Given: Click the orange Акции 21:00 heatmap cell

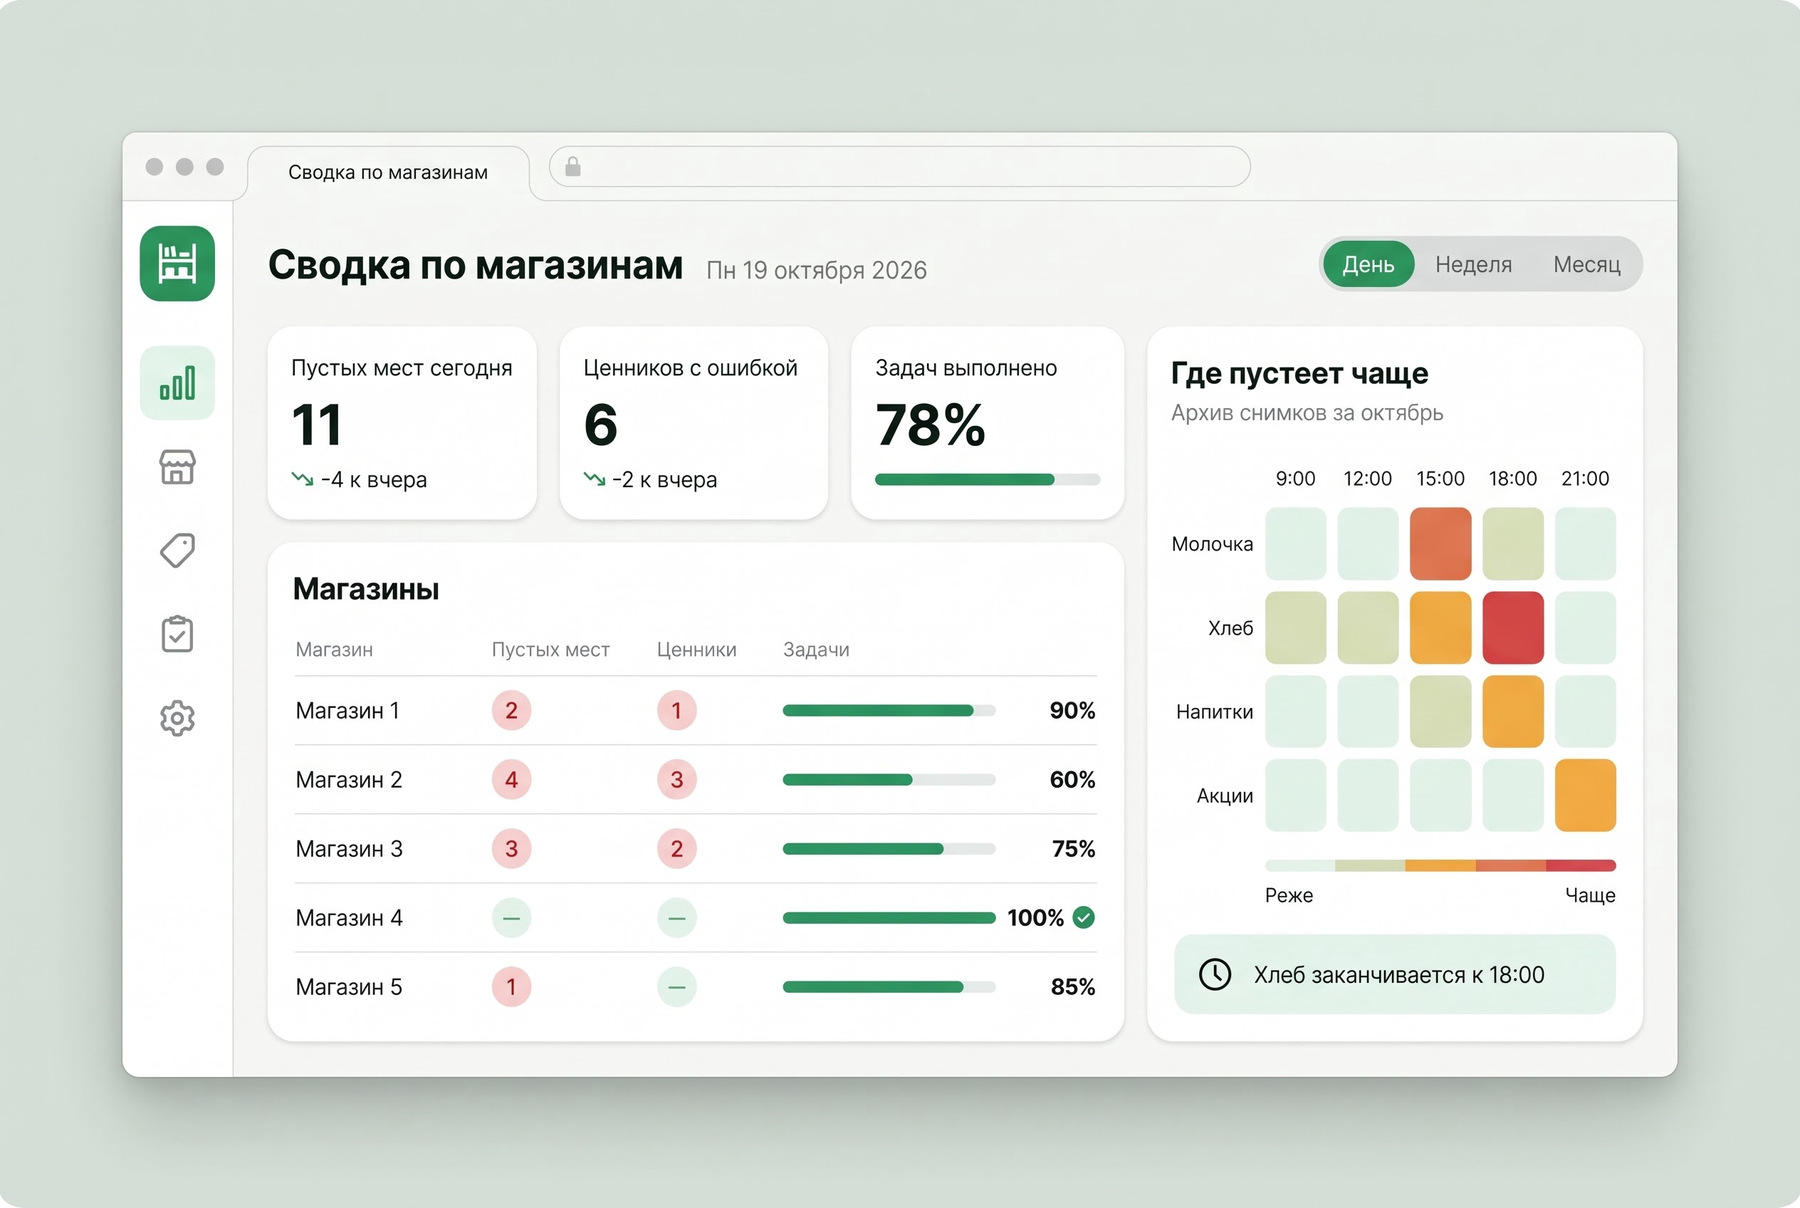Looking at the screenshot, I should click(x=1585, y=795).
